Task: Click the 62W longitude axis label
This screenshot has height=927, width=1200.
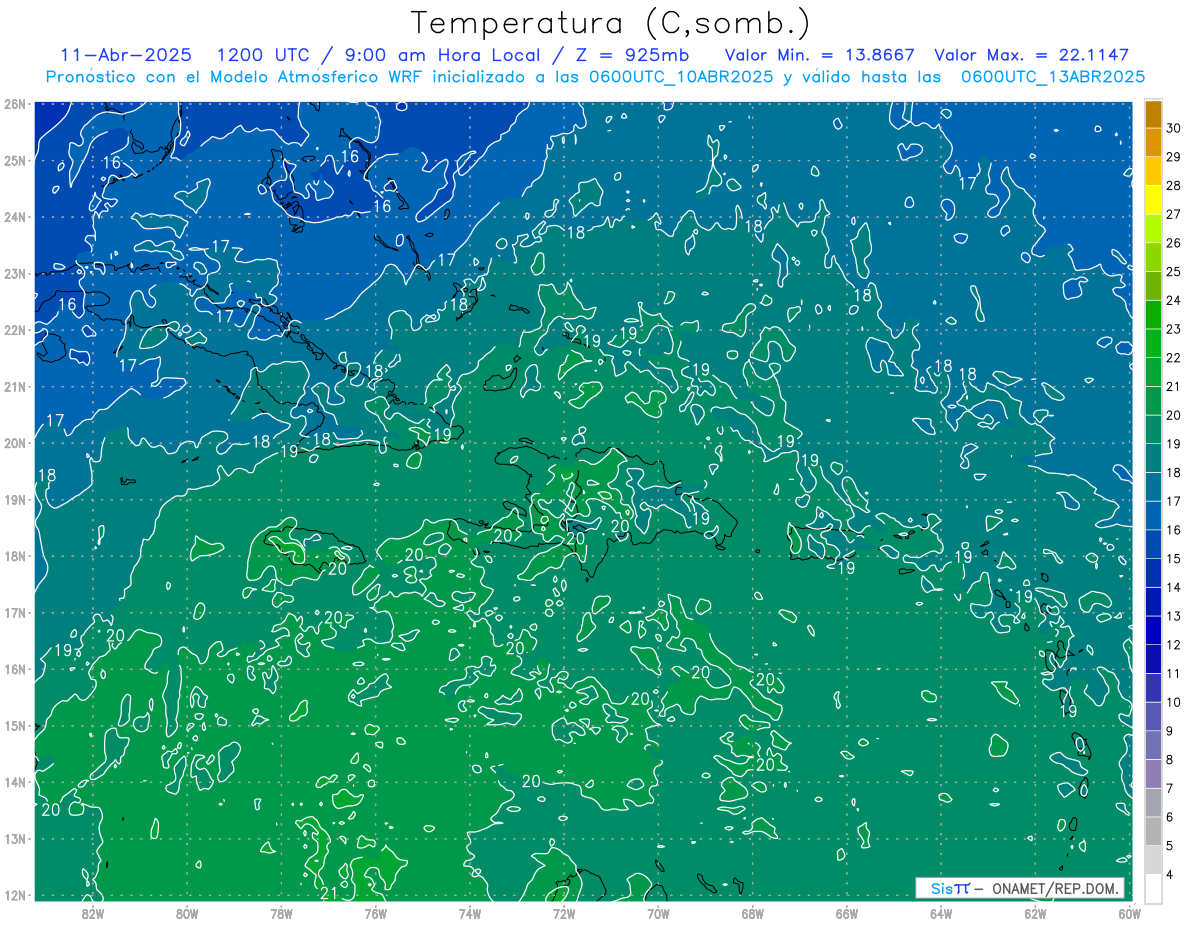Action: tap(1035, 913)
